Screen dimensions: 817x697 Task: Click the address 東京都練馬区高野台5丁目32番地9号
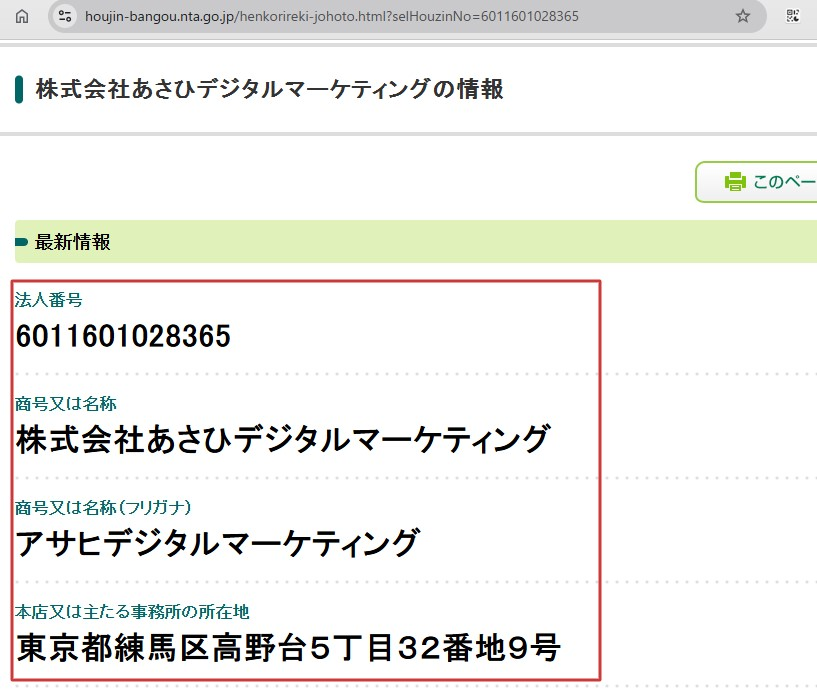click(x=286, y=648)
